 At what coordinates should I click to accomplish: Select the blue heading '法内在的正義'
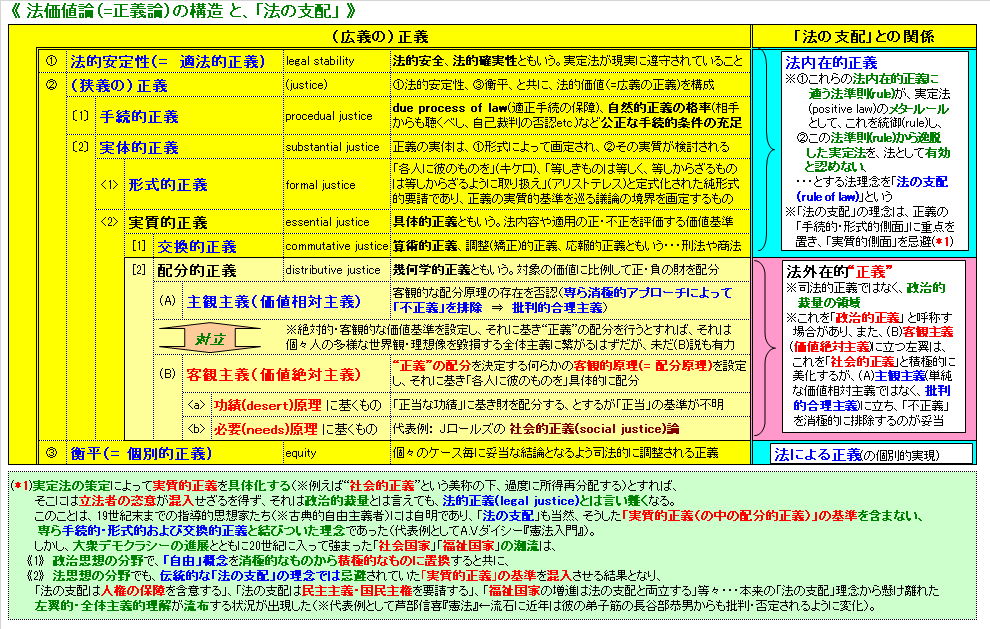[x=832, y=63]
